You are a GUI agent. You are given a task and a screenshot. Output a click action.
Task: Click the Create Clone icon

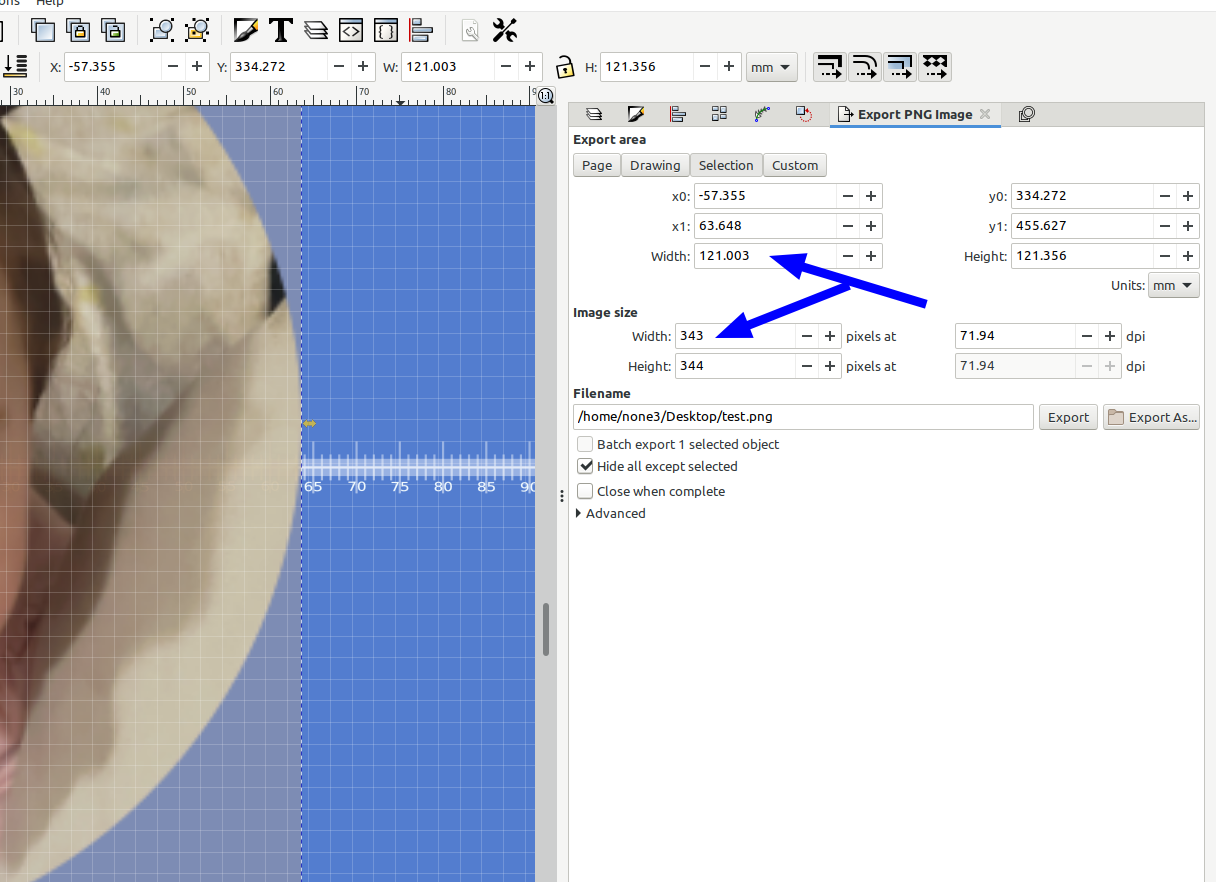pos(79,30)
